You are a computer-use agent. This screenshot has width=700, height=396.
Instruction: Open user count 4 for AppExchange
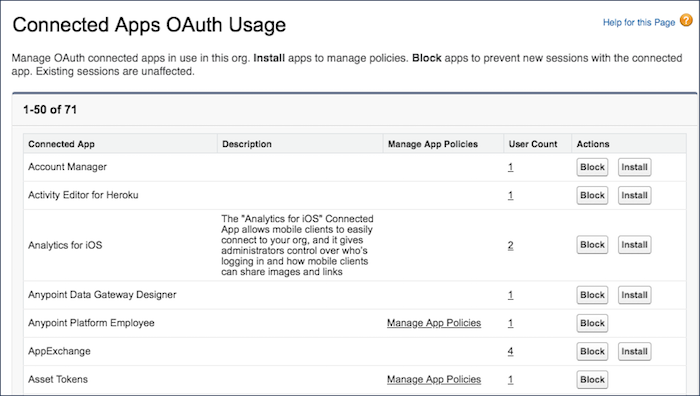click(510, 351)
